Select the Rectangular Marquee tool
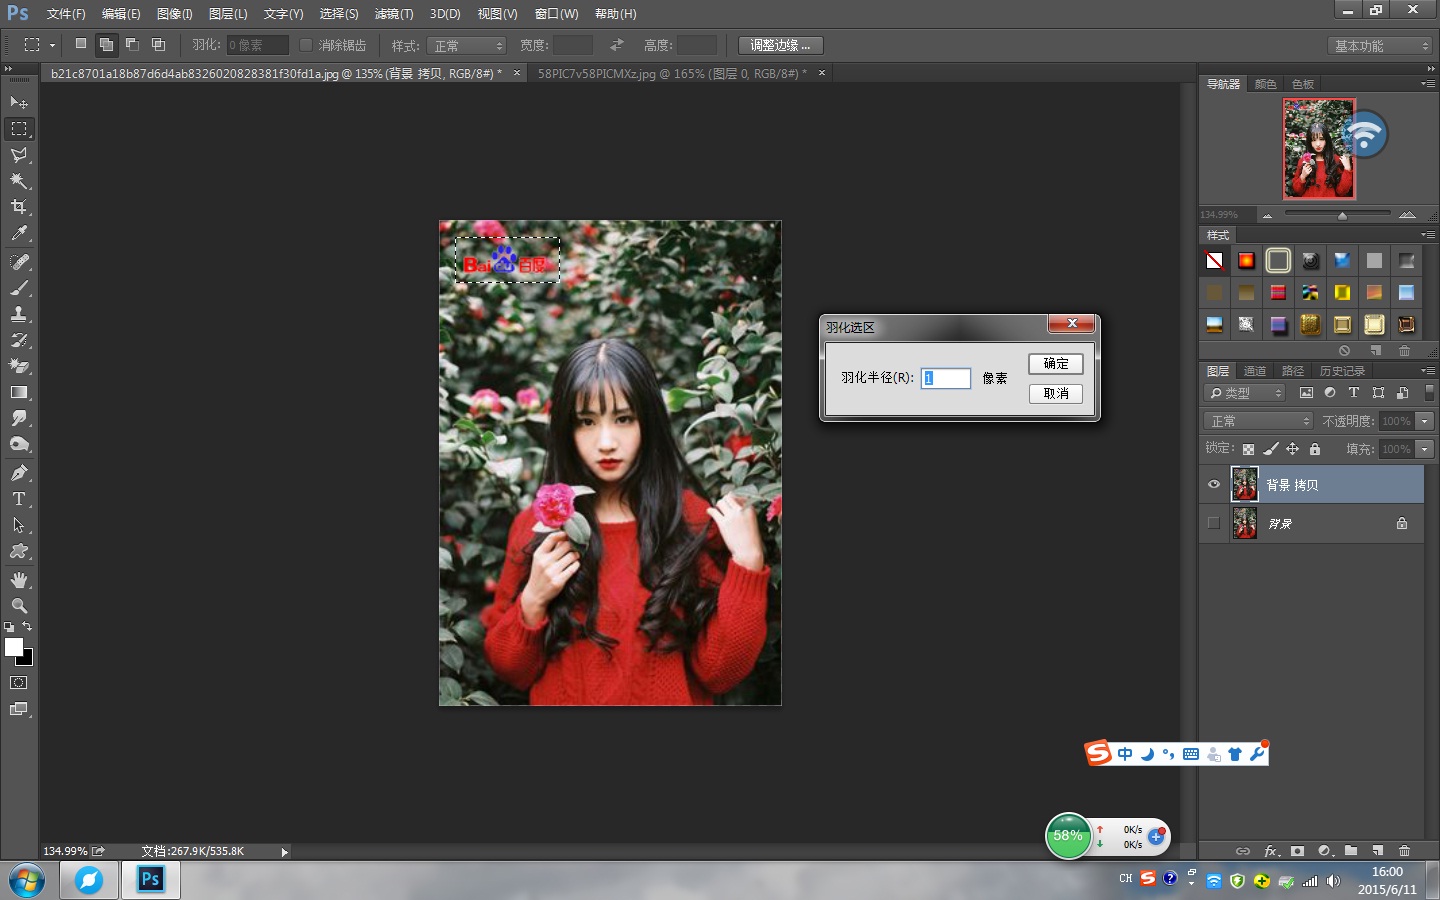 click(x=19, y=128)
